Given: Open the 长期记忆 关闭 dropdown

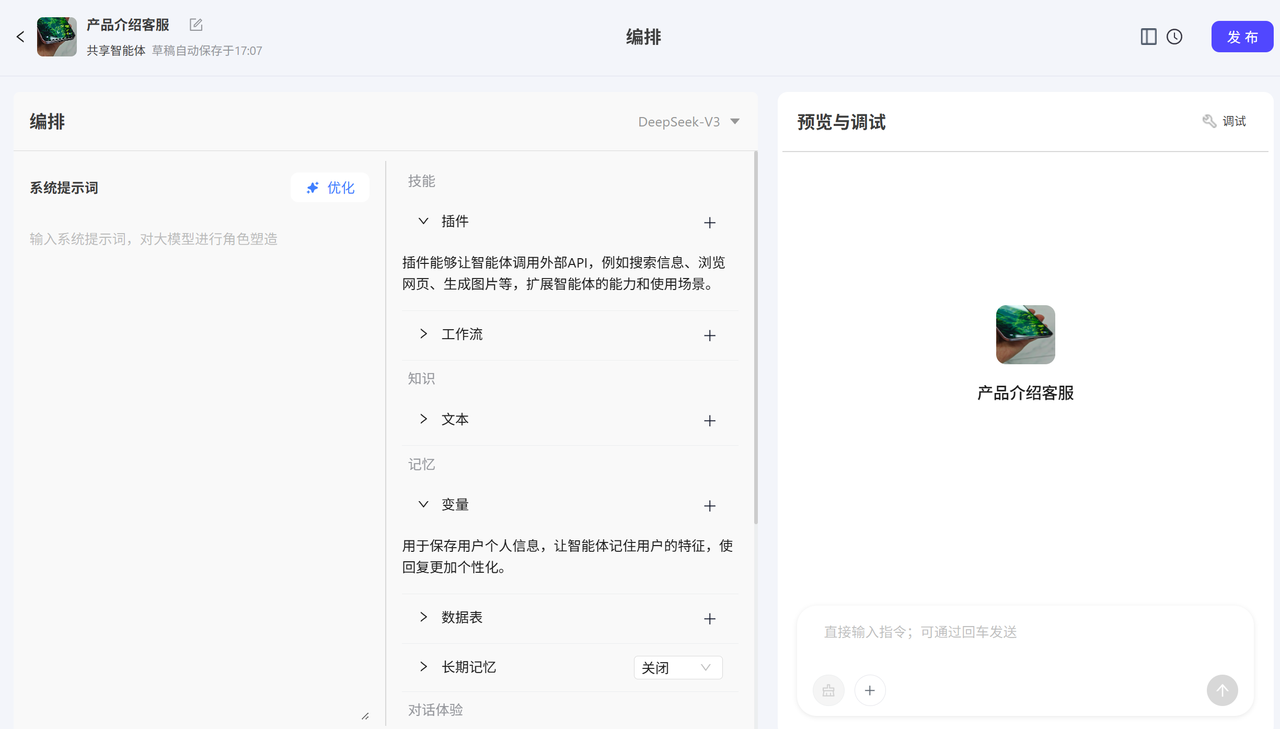Looking at the screenshot, I should click(x=678, y=667).
